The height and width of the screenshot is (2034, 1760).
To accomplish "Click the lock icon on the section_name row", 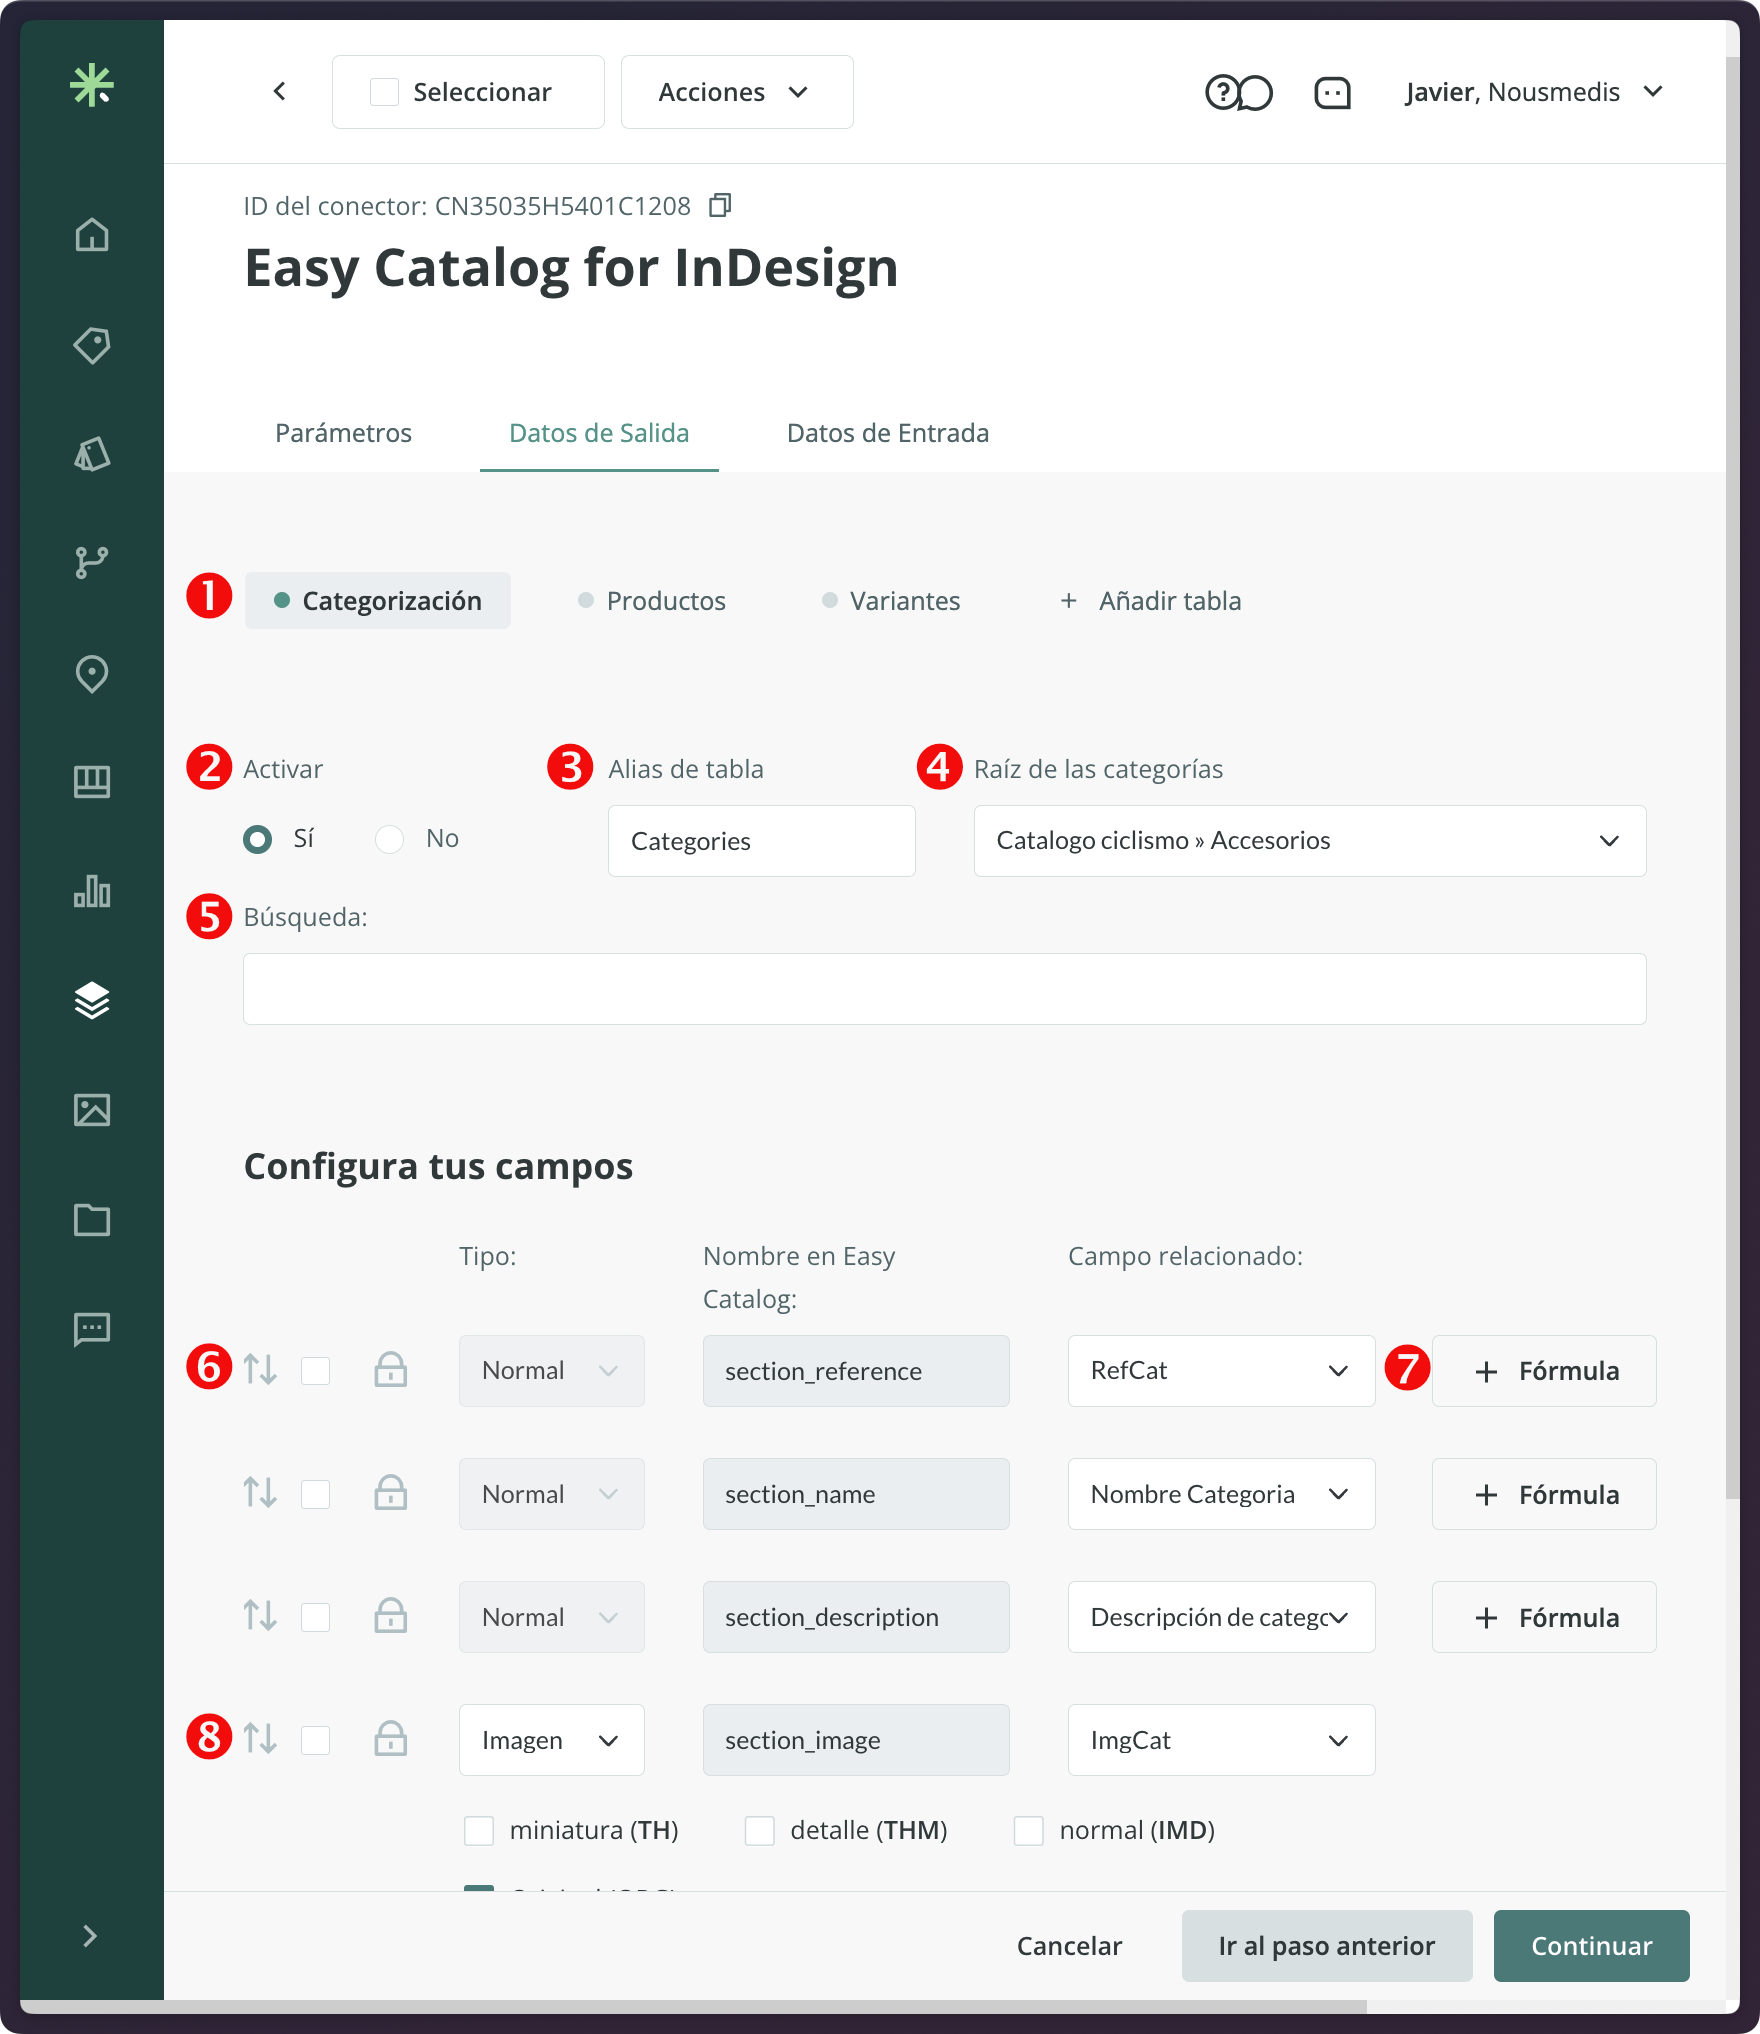I will (x=391, y=1494).
